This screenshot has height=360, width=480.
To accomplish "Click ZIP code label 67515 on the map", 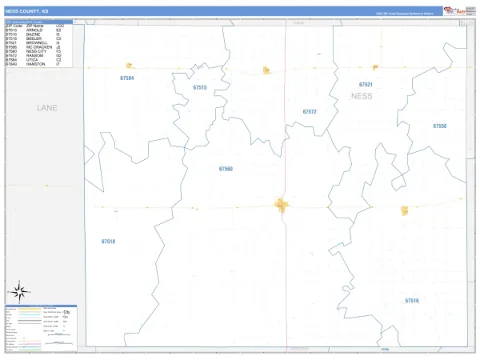I will [x=200, y=87].
